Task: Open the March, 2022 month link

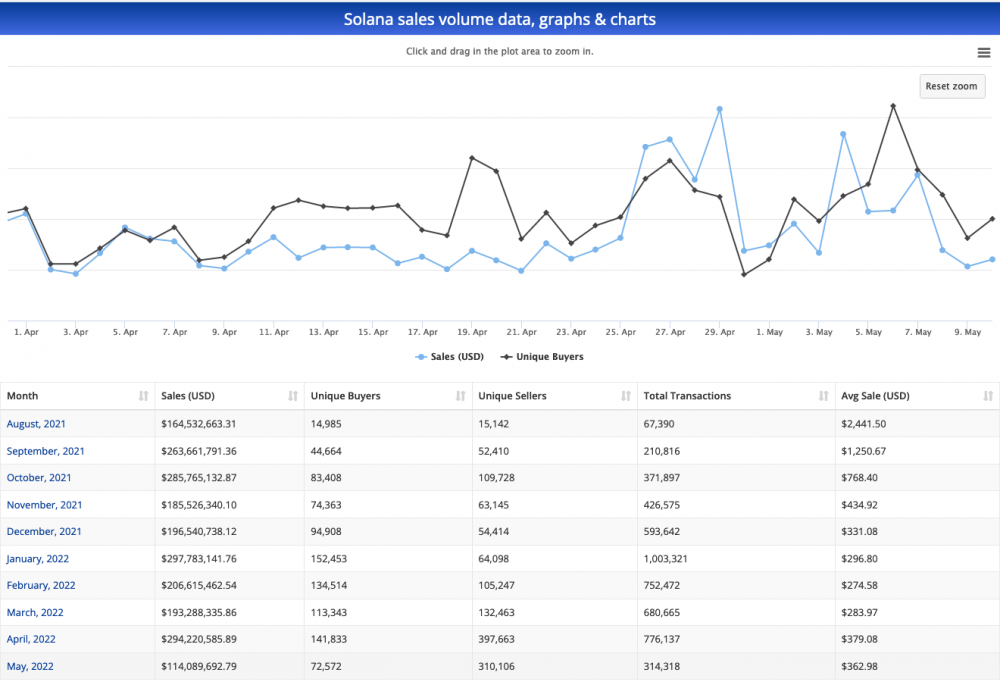Action: pos(35,612)
